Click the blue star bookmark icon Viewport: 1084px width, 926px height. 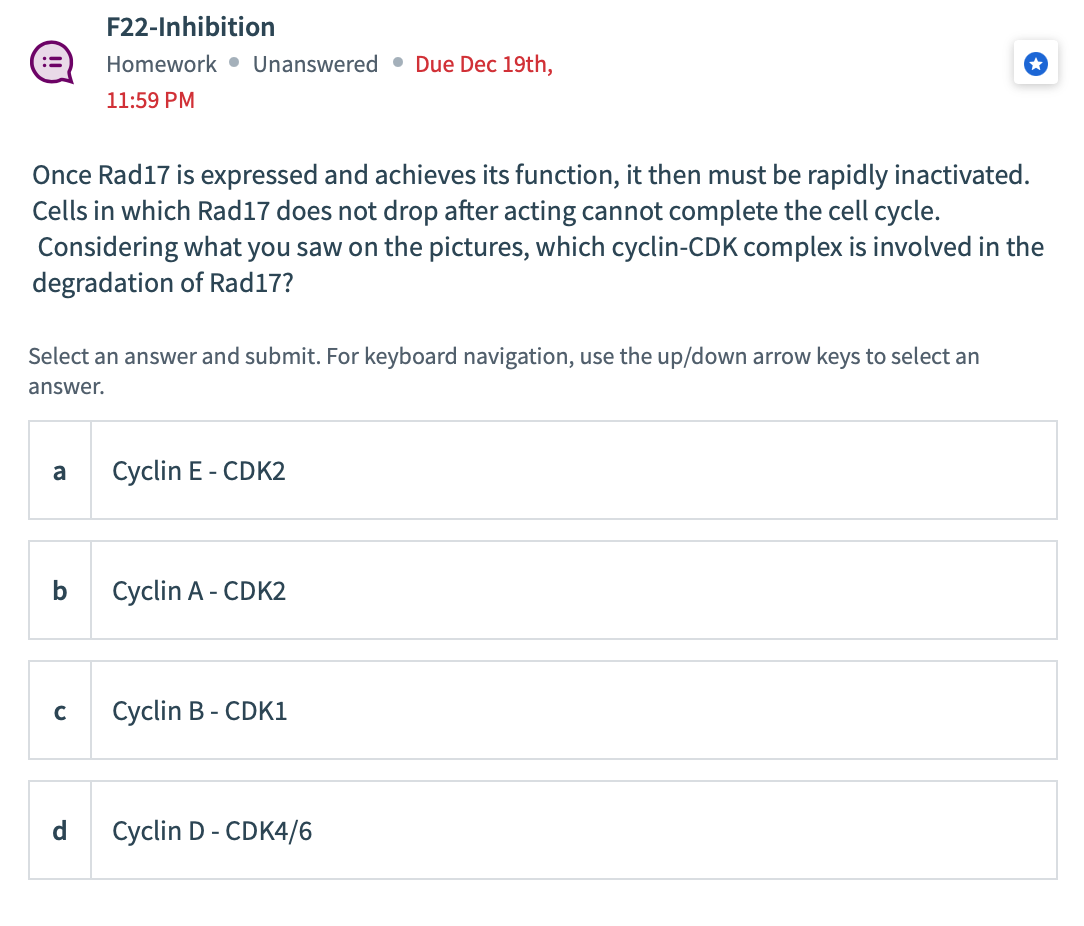click(x=1035, y=64)
